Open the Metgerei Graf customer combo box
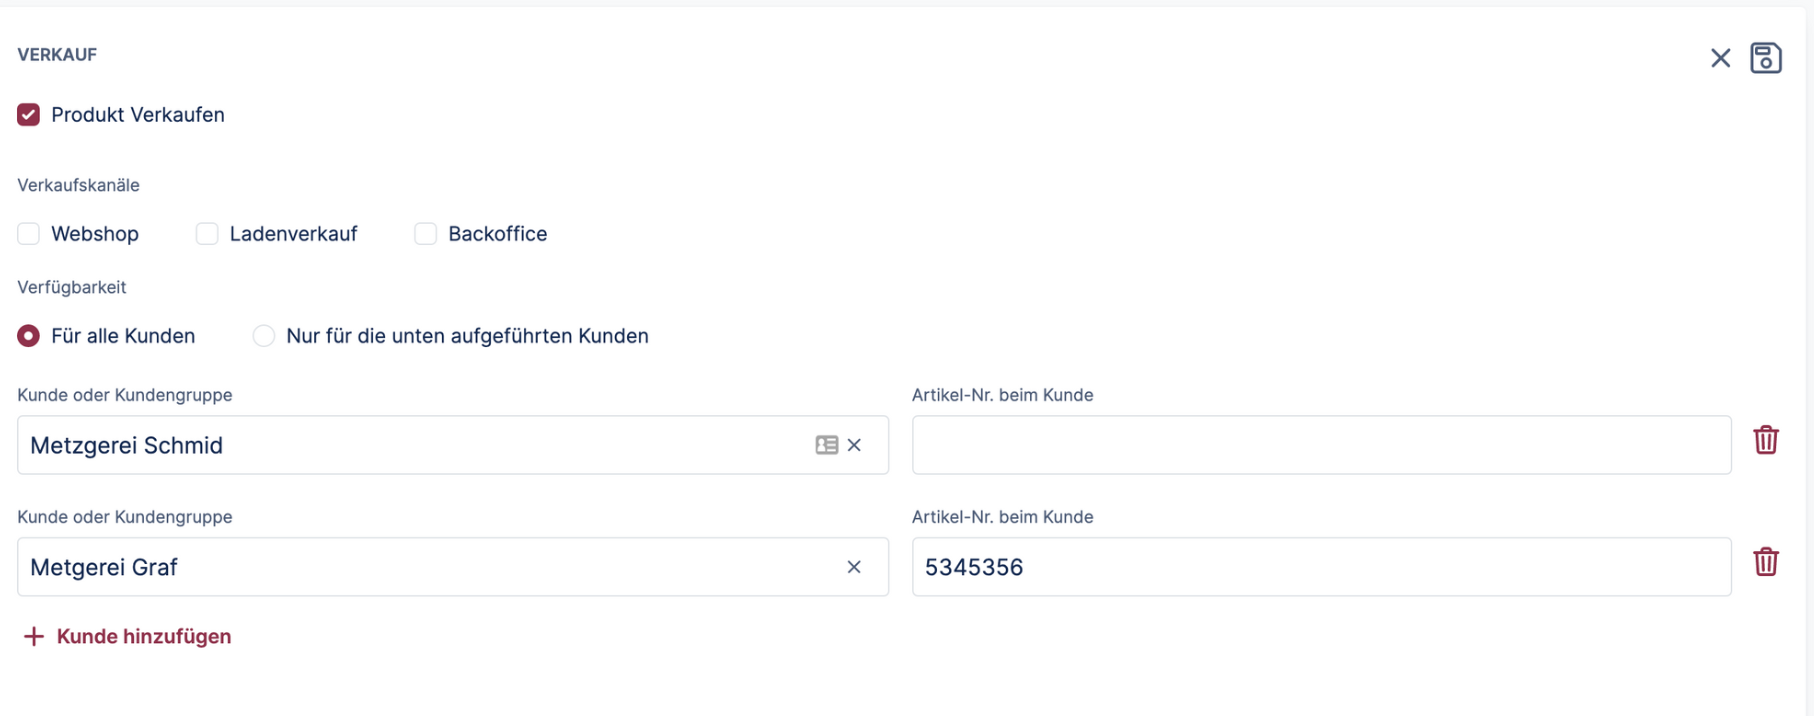The width and height of the screenshot is (1814, 716). coord(400,567)
